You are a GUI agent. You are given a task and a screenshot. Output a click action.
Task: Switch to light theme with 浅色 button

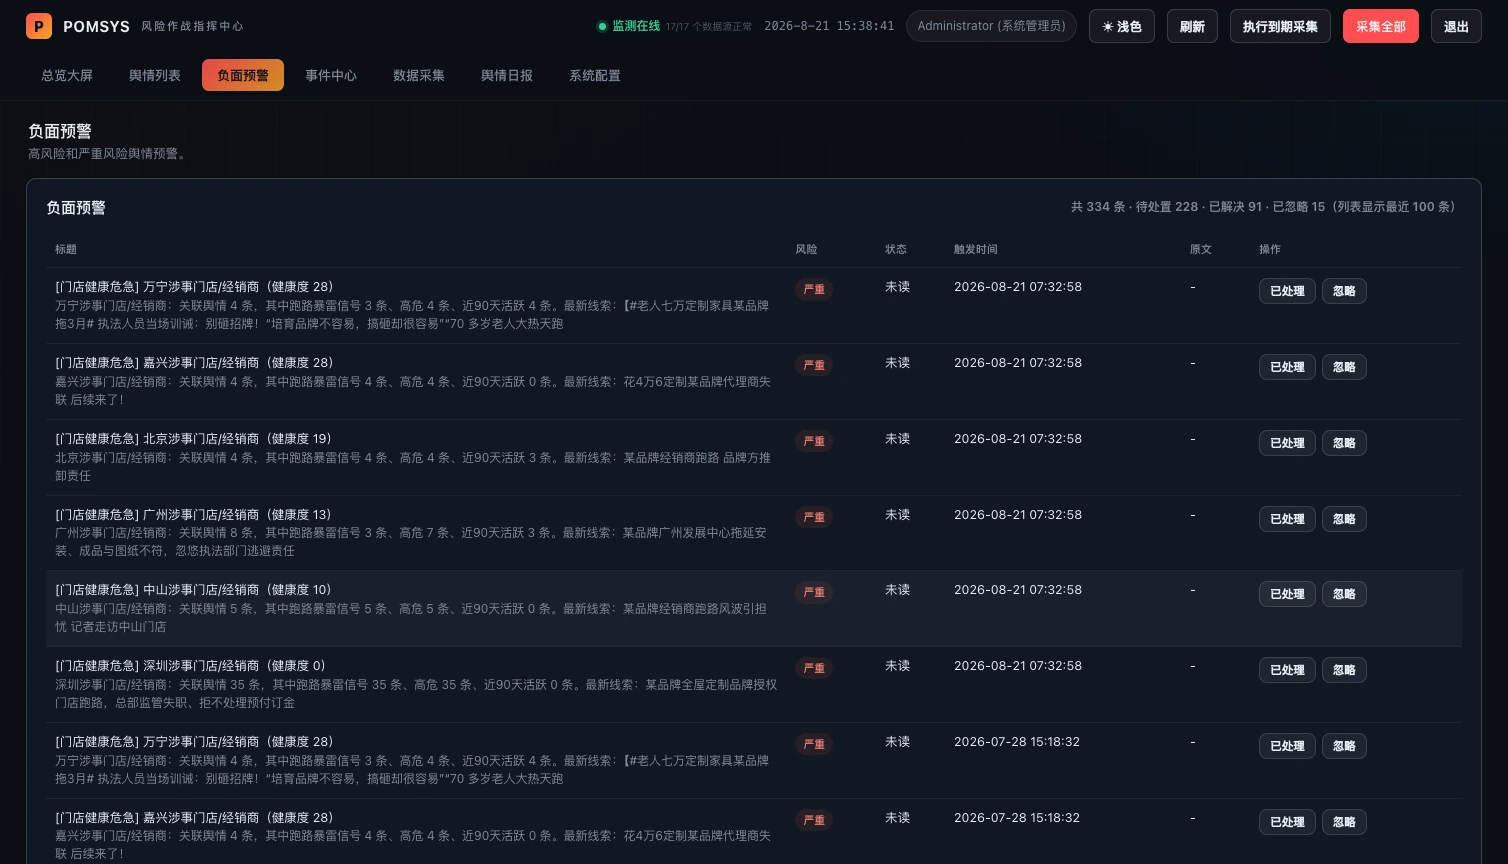coord(1122,26)
